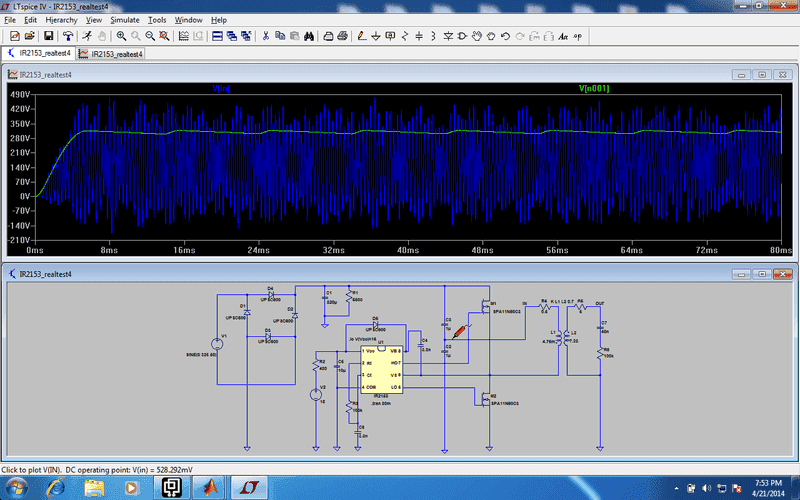Select the SPICE directive '.op' tool
Image resolution: width=800 pixels, height=500 pixels.
(577, 36)
